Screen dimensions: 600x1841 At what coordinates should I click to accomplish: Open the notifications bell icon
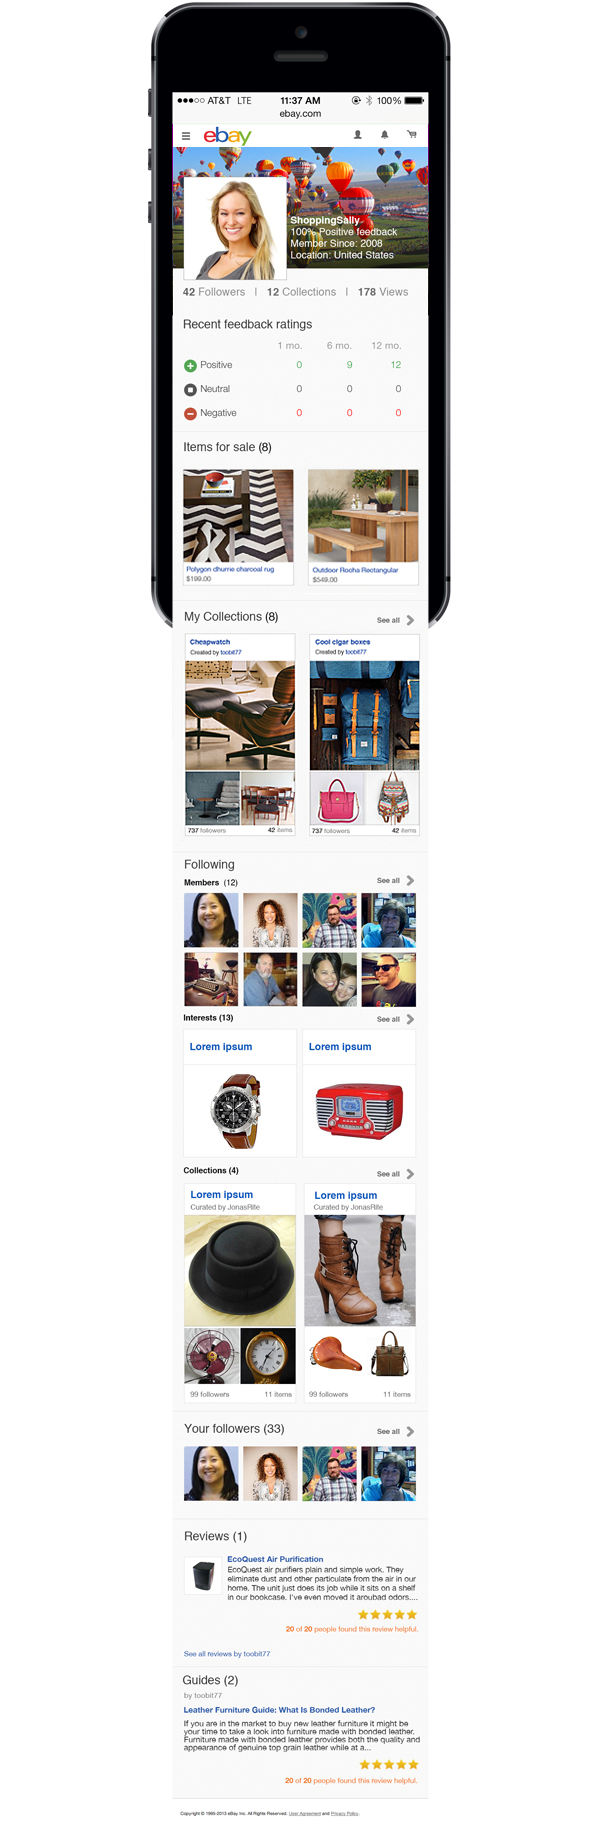(x=384, y=134)
